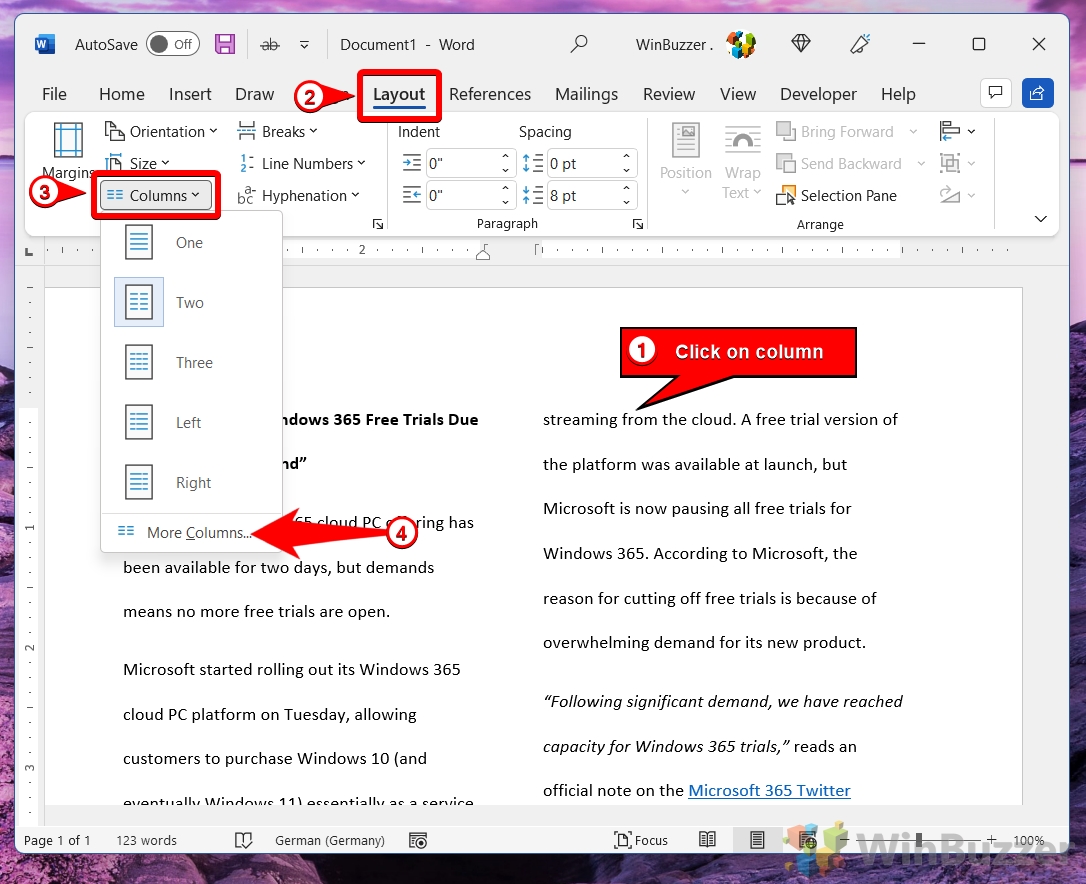
Task: Open the Group objects dropdown
Action: [957, 163]
